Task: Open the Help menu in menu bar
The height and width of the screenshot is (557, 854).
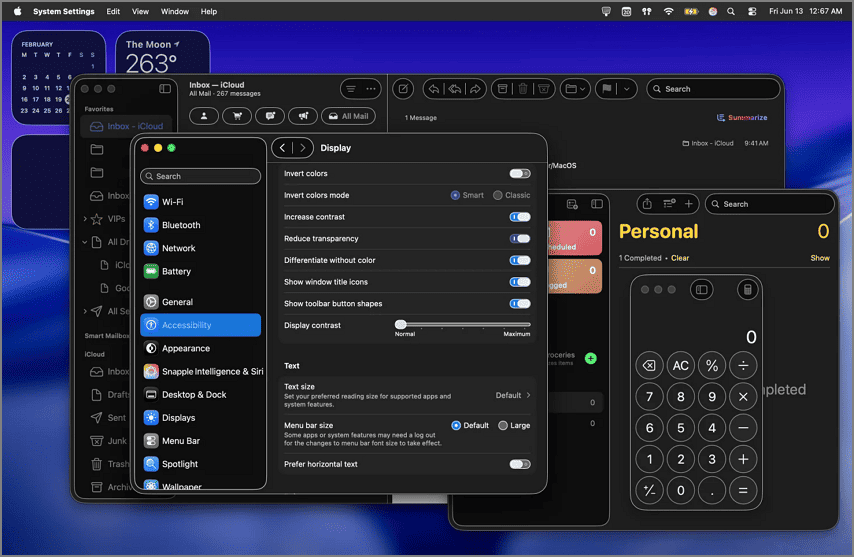Action: (209, 11)
